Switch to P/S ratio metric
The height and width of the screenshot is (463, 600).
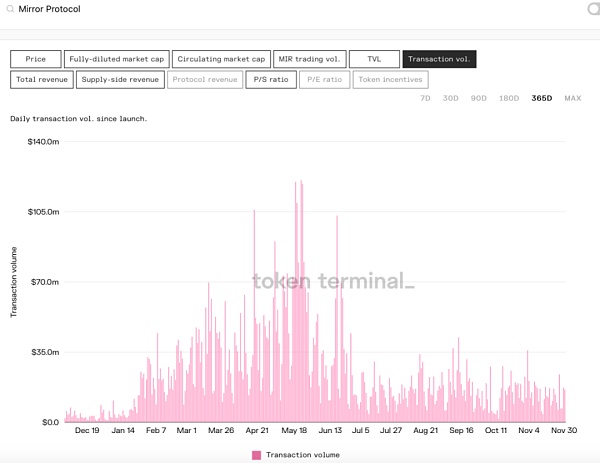(x=271, y=79)
